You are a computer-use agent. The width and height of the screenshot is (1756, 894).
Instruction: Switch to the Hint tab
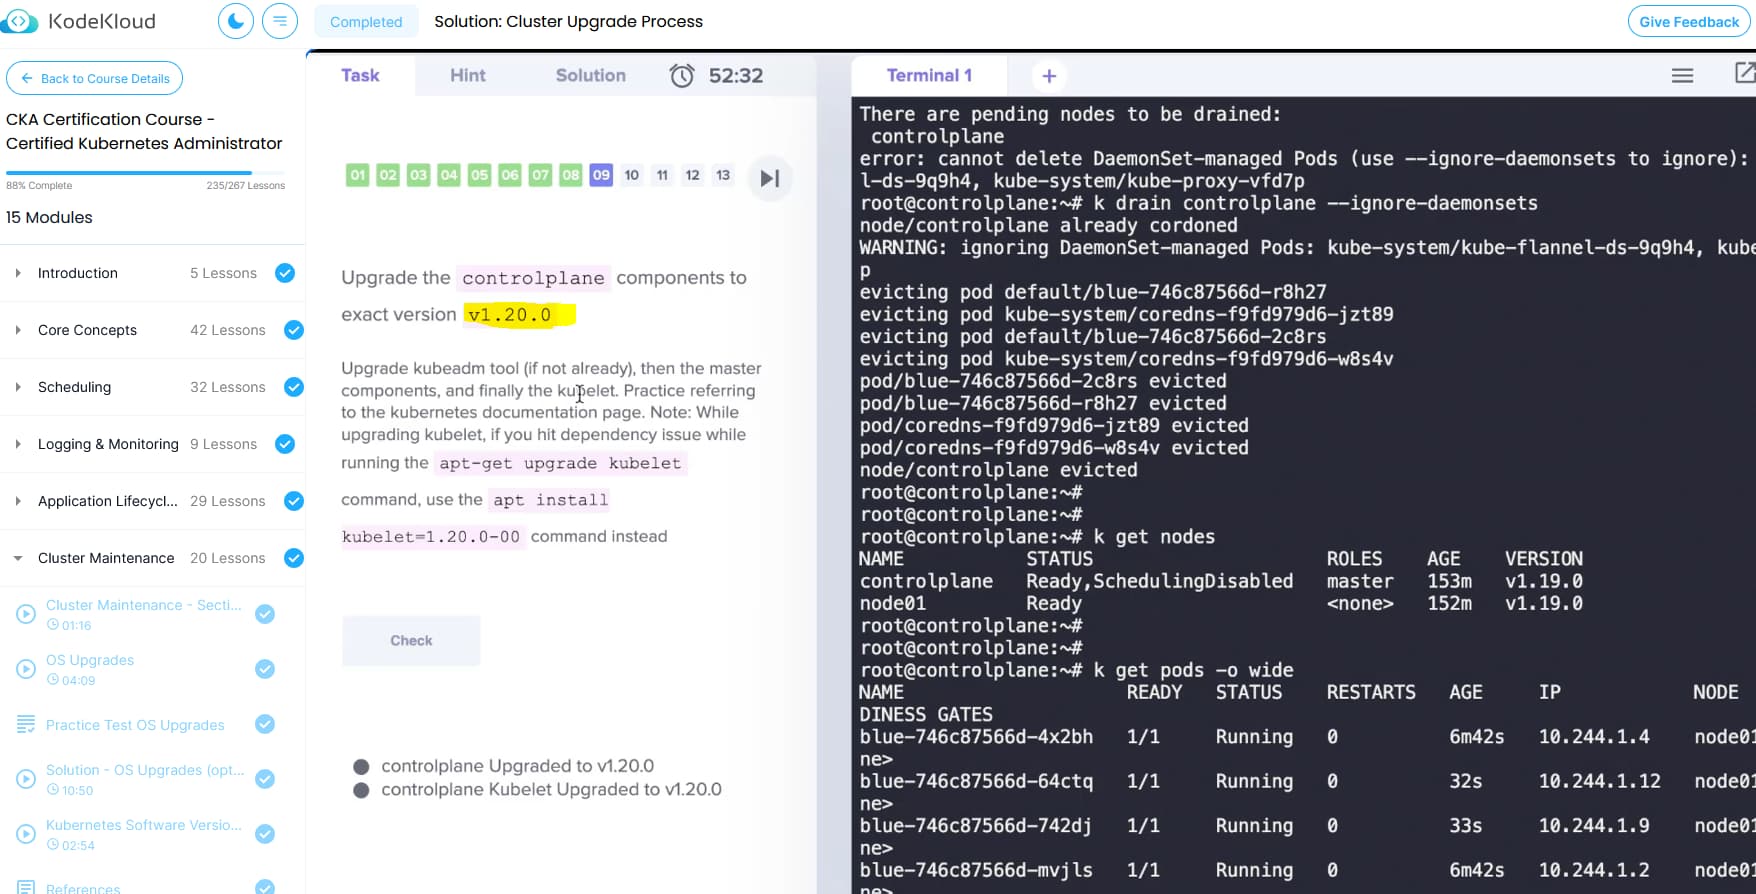(468, 75)
